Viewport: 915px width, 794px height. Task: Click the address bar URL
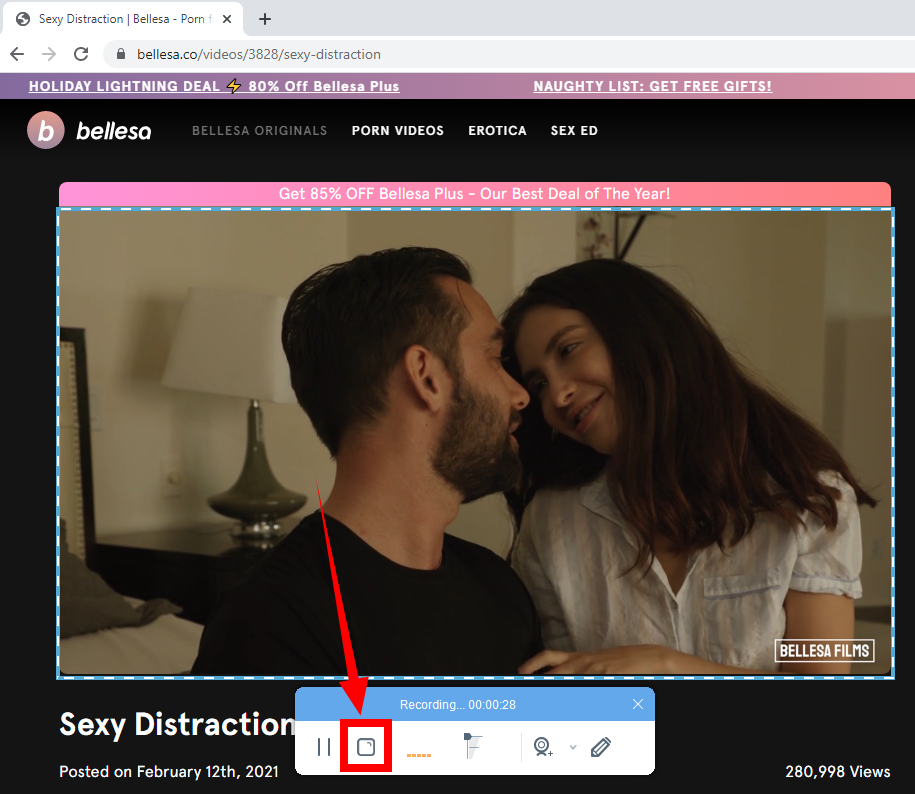pyautogui.click(x=259, y=54)
